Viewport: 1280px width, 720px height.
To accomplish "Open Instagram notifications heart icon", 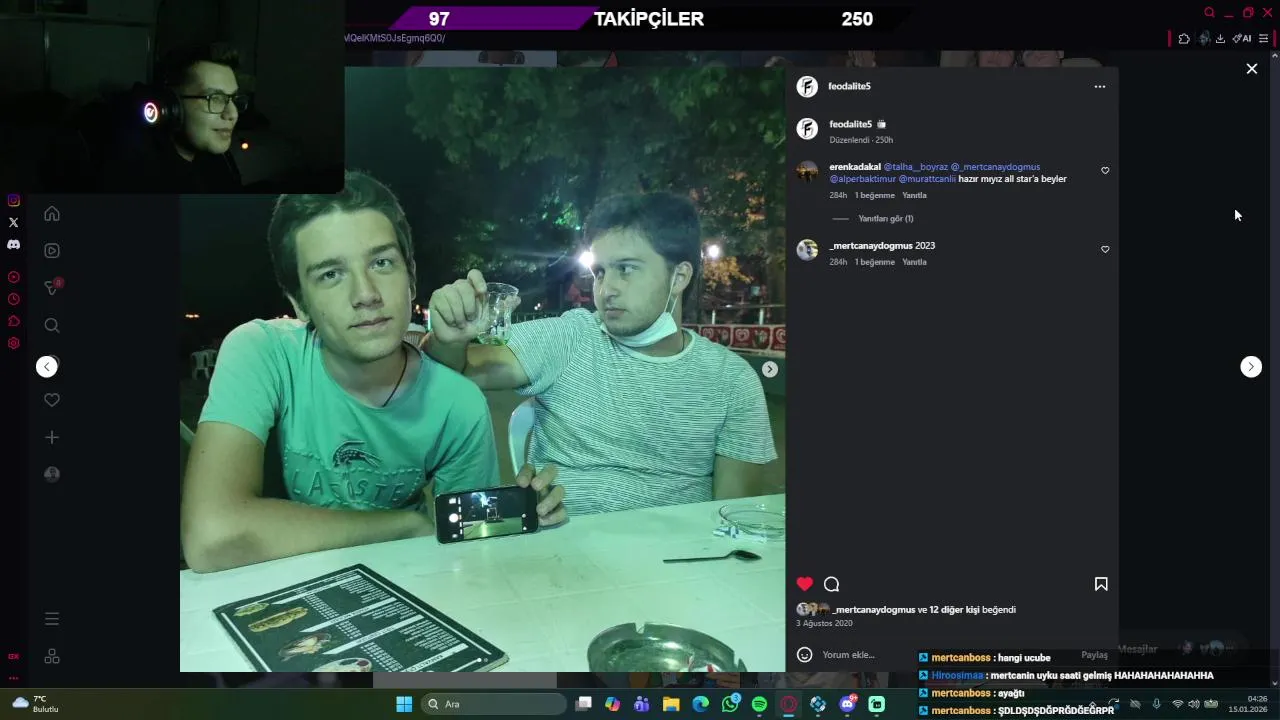I will click(52, 400).
